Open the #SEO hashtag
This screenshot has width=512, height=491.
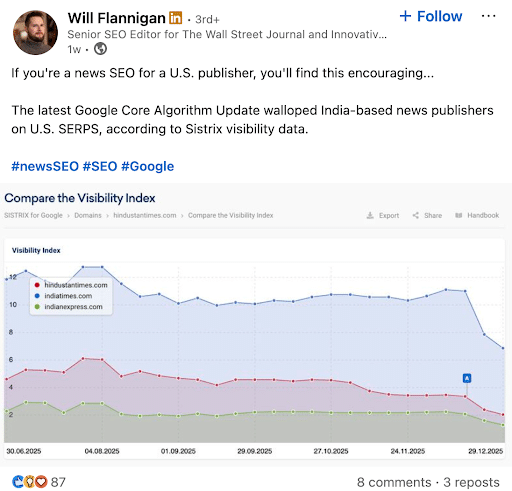point(100,166)
